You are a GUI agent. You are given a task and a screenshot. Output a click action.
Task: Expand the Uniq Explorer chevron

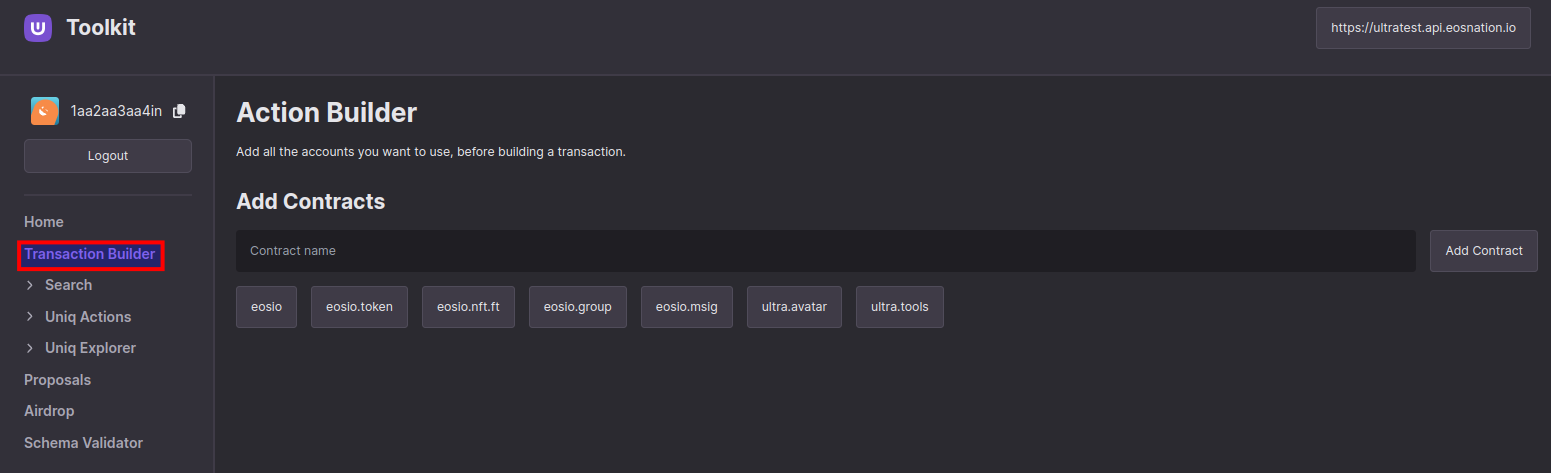pos(30,348)
